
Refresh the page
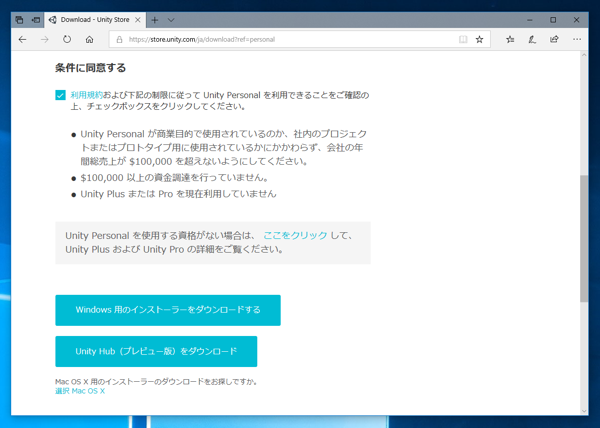click(67, 39)
